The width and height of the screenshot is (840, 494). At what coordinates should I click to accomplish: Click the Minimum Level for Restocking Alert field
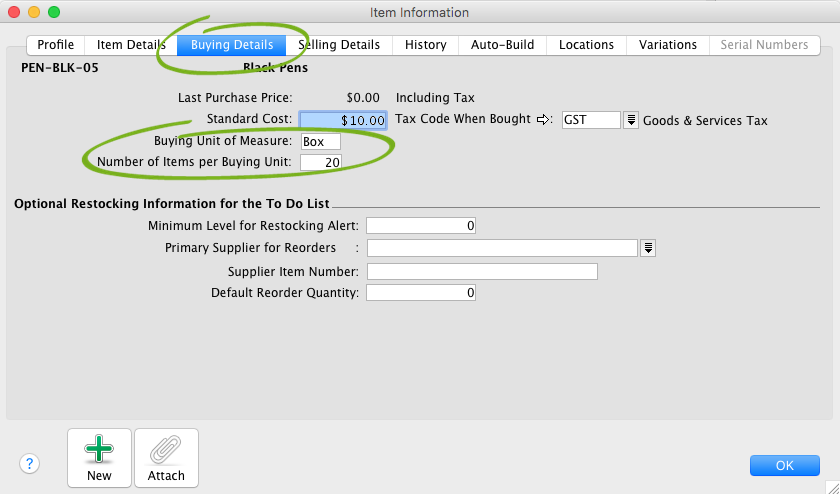pos(421,226)
